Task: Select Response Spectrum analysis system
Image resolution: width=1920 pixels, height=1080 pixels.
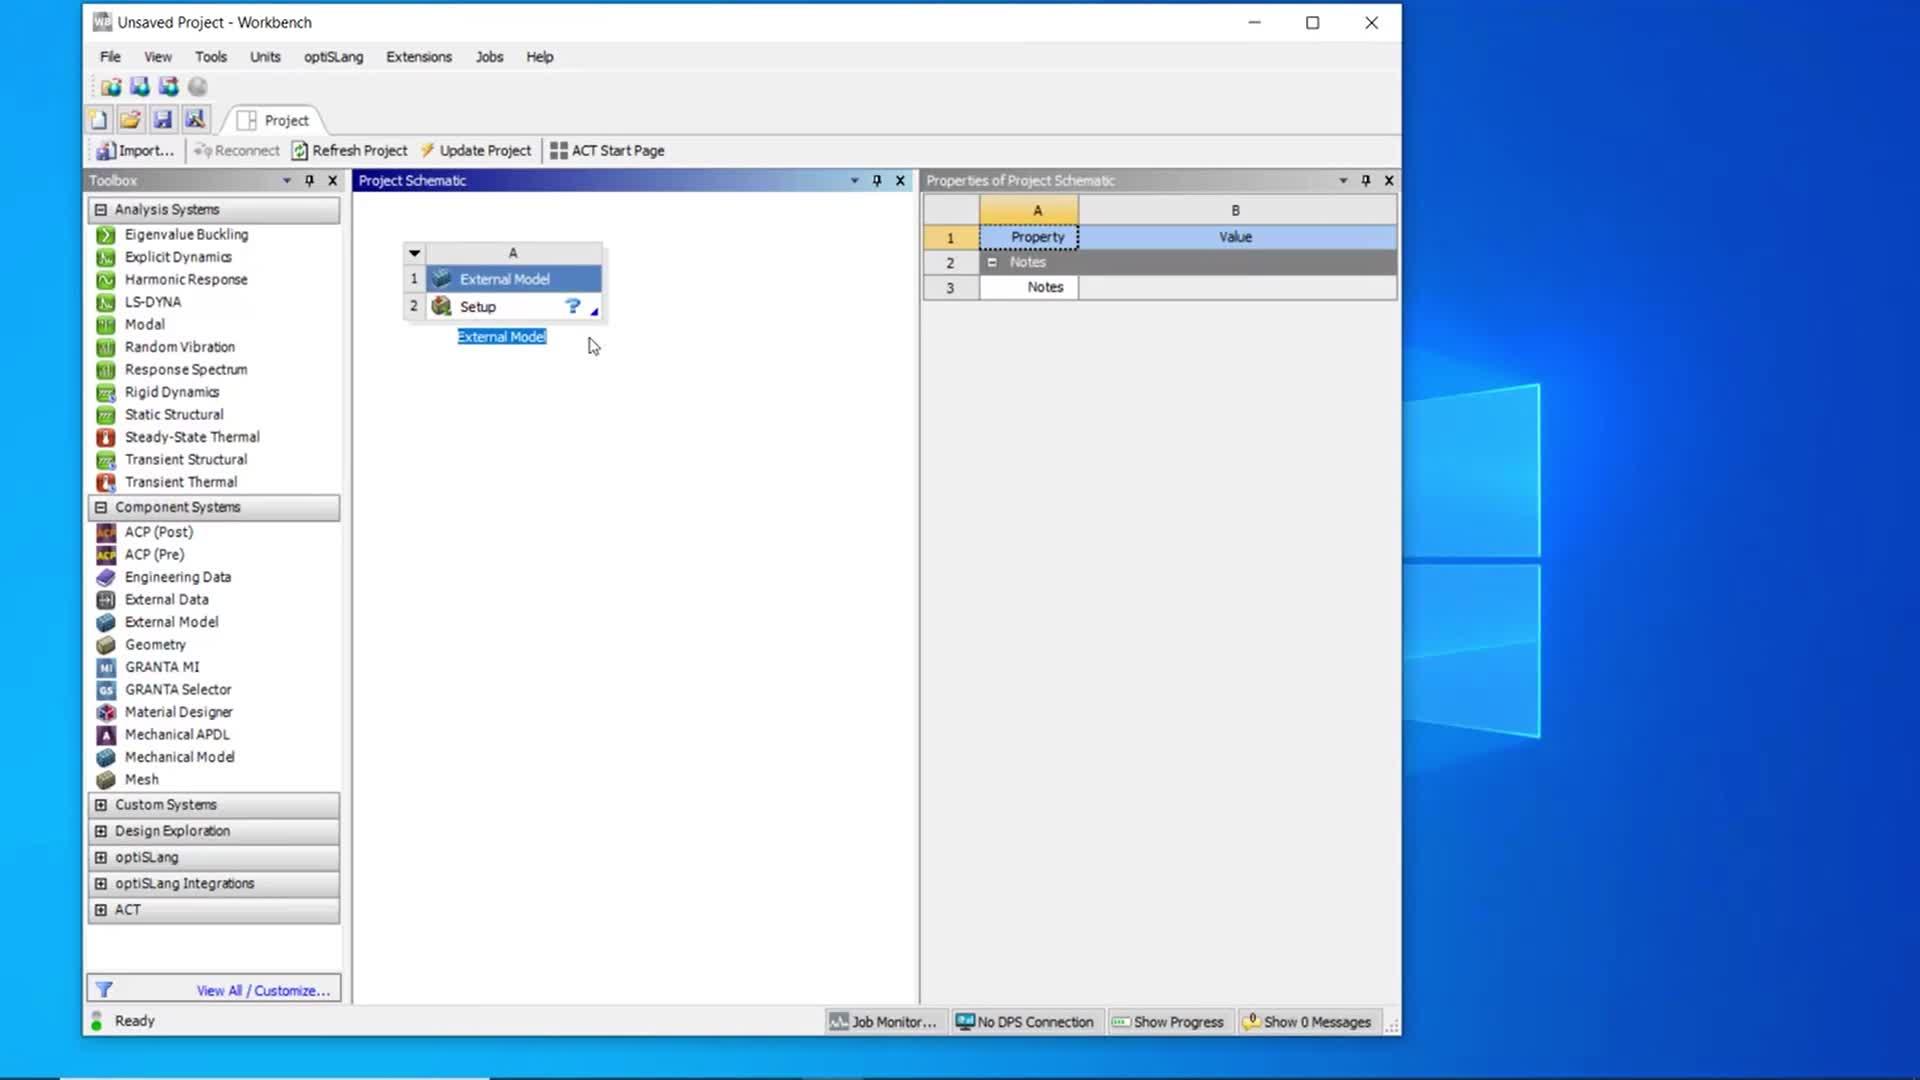Action: pos(185,370)
